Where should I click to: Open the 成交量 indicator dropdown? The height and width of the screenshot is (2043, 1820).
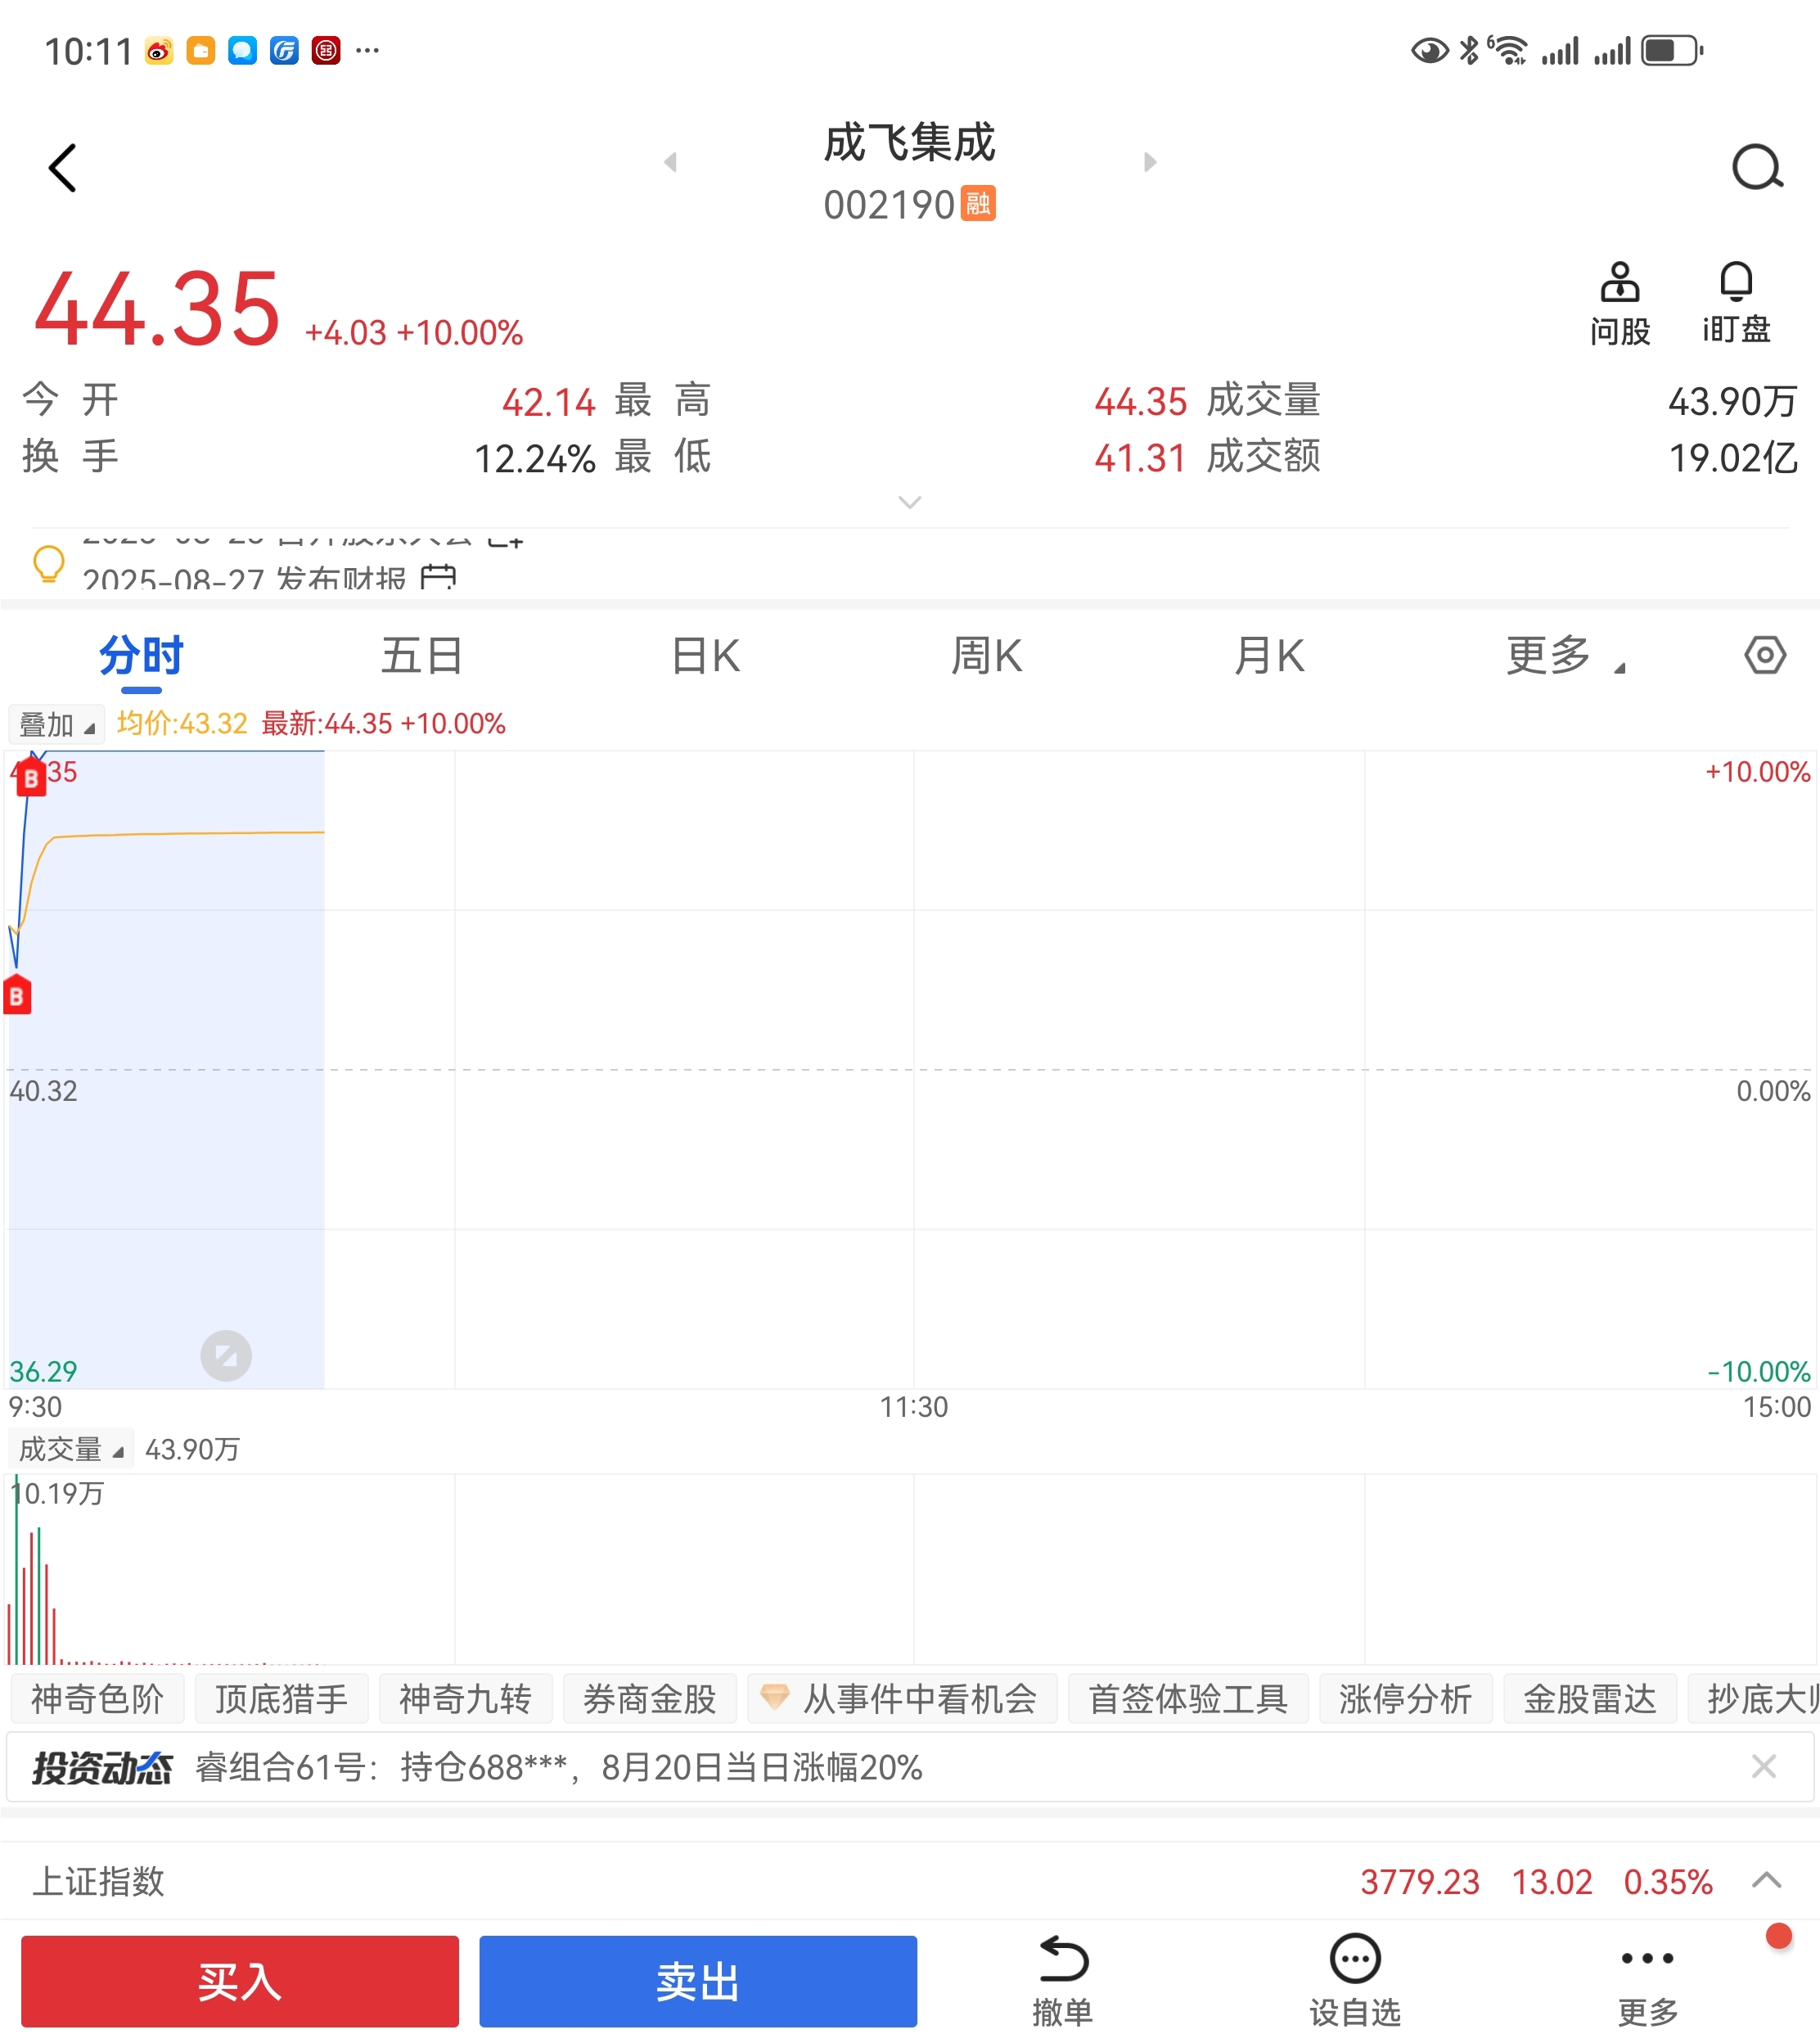point(71,1449)
